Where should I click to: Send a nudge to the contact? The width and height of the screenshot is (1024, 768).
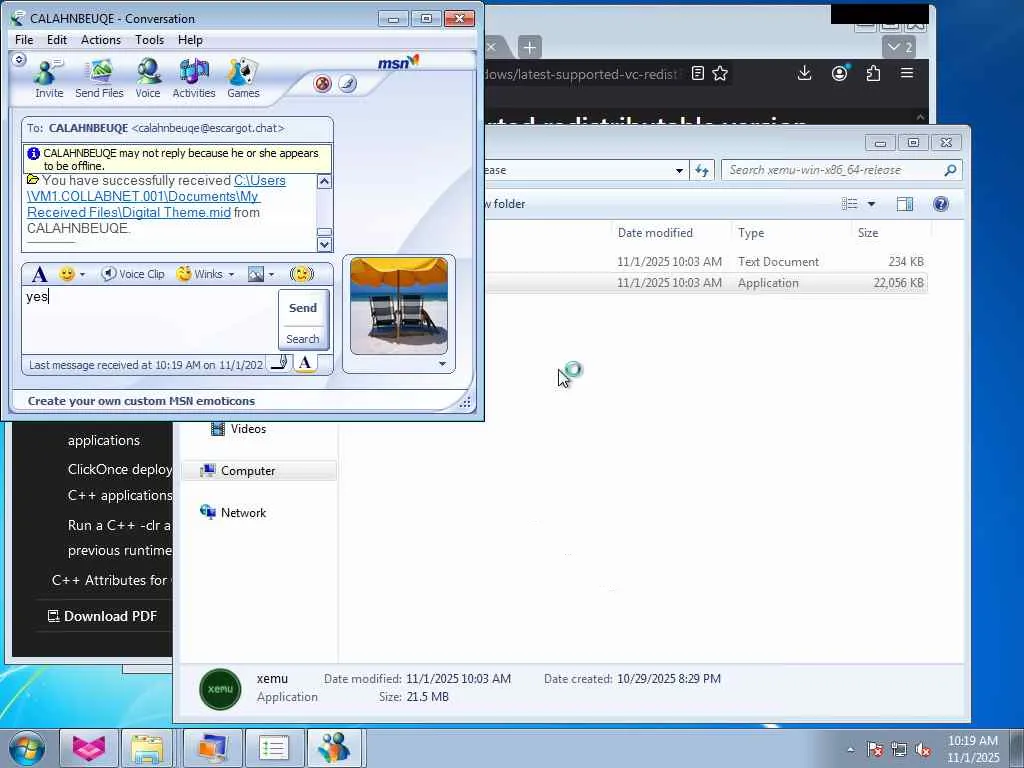click(302, 274)
